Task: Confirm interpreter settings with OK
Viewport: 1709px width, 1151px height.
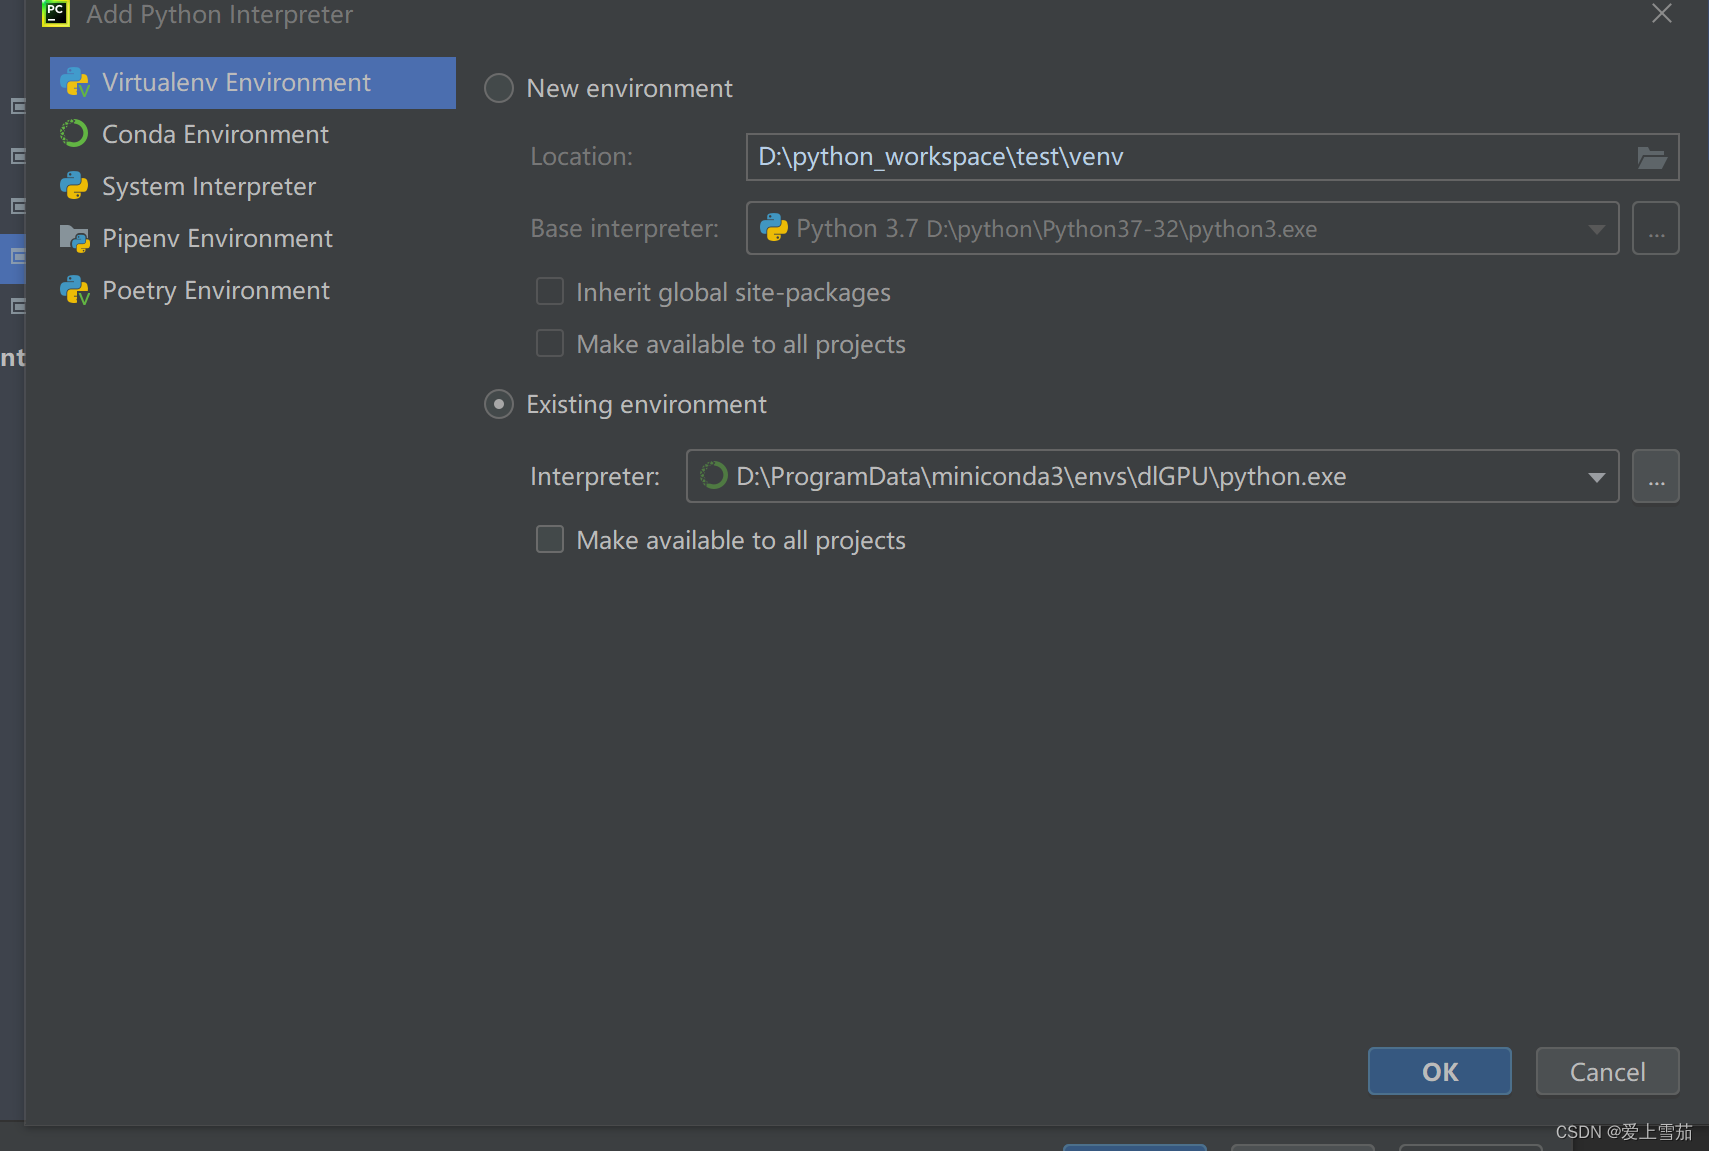Action: pyautogui.click(x=1439, y=1071)
